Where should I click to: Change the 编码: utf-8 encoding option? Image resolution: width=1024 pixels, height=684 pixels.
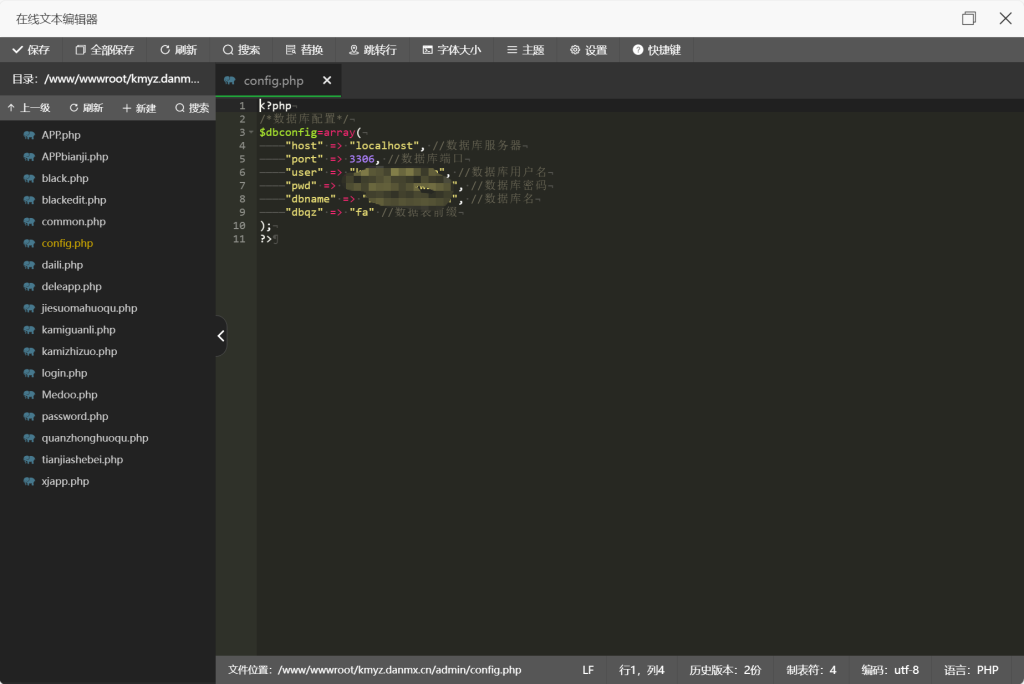coord(890,670)
